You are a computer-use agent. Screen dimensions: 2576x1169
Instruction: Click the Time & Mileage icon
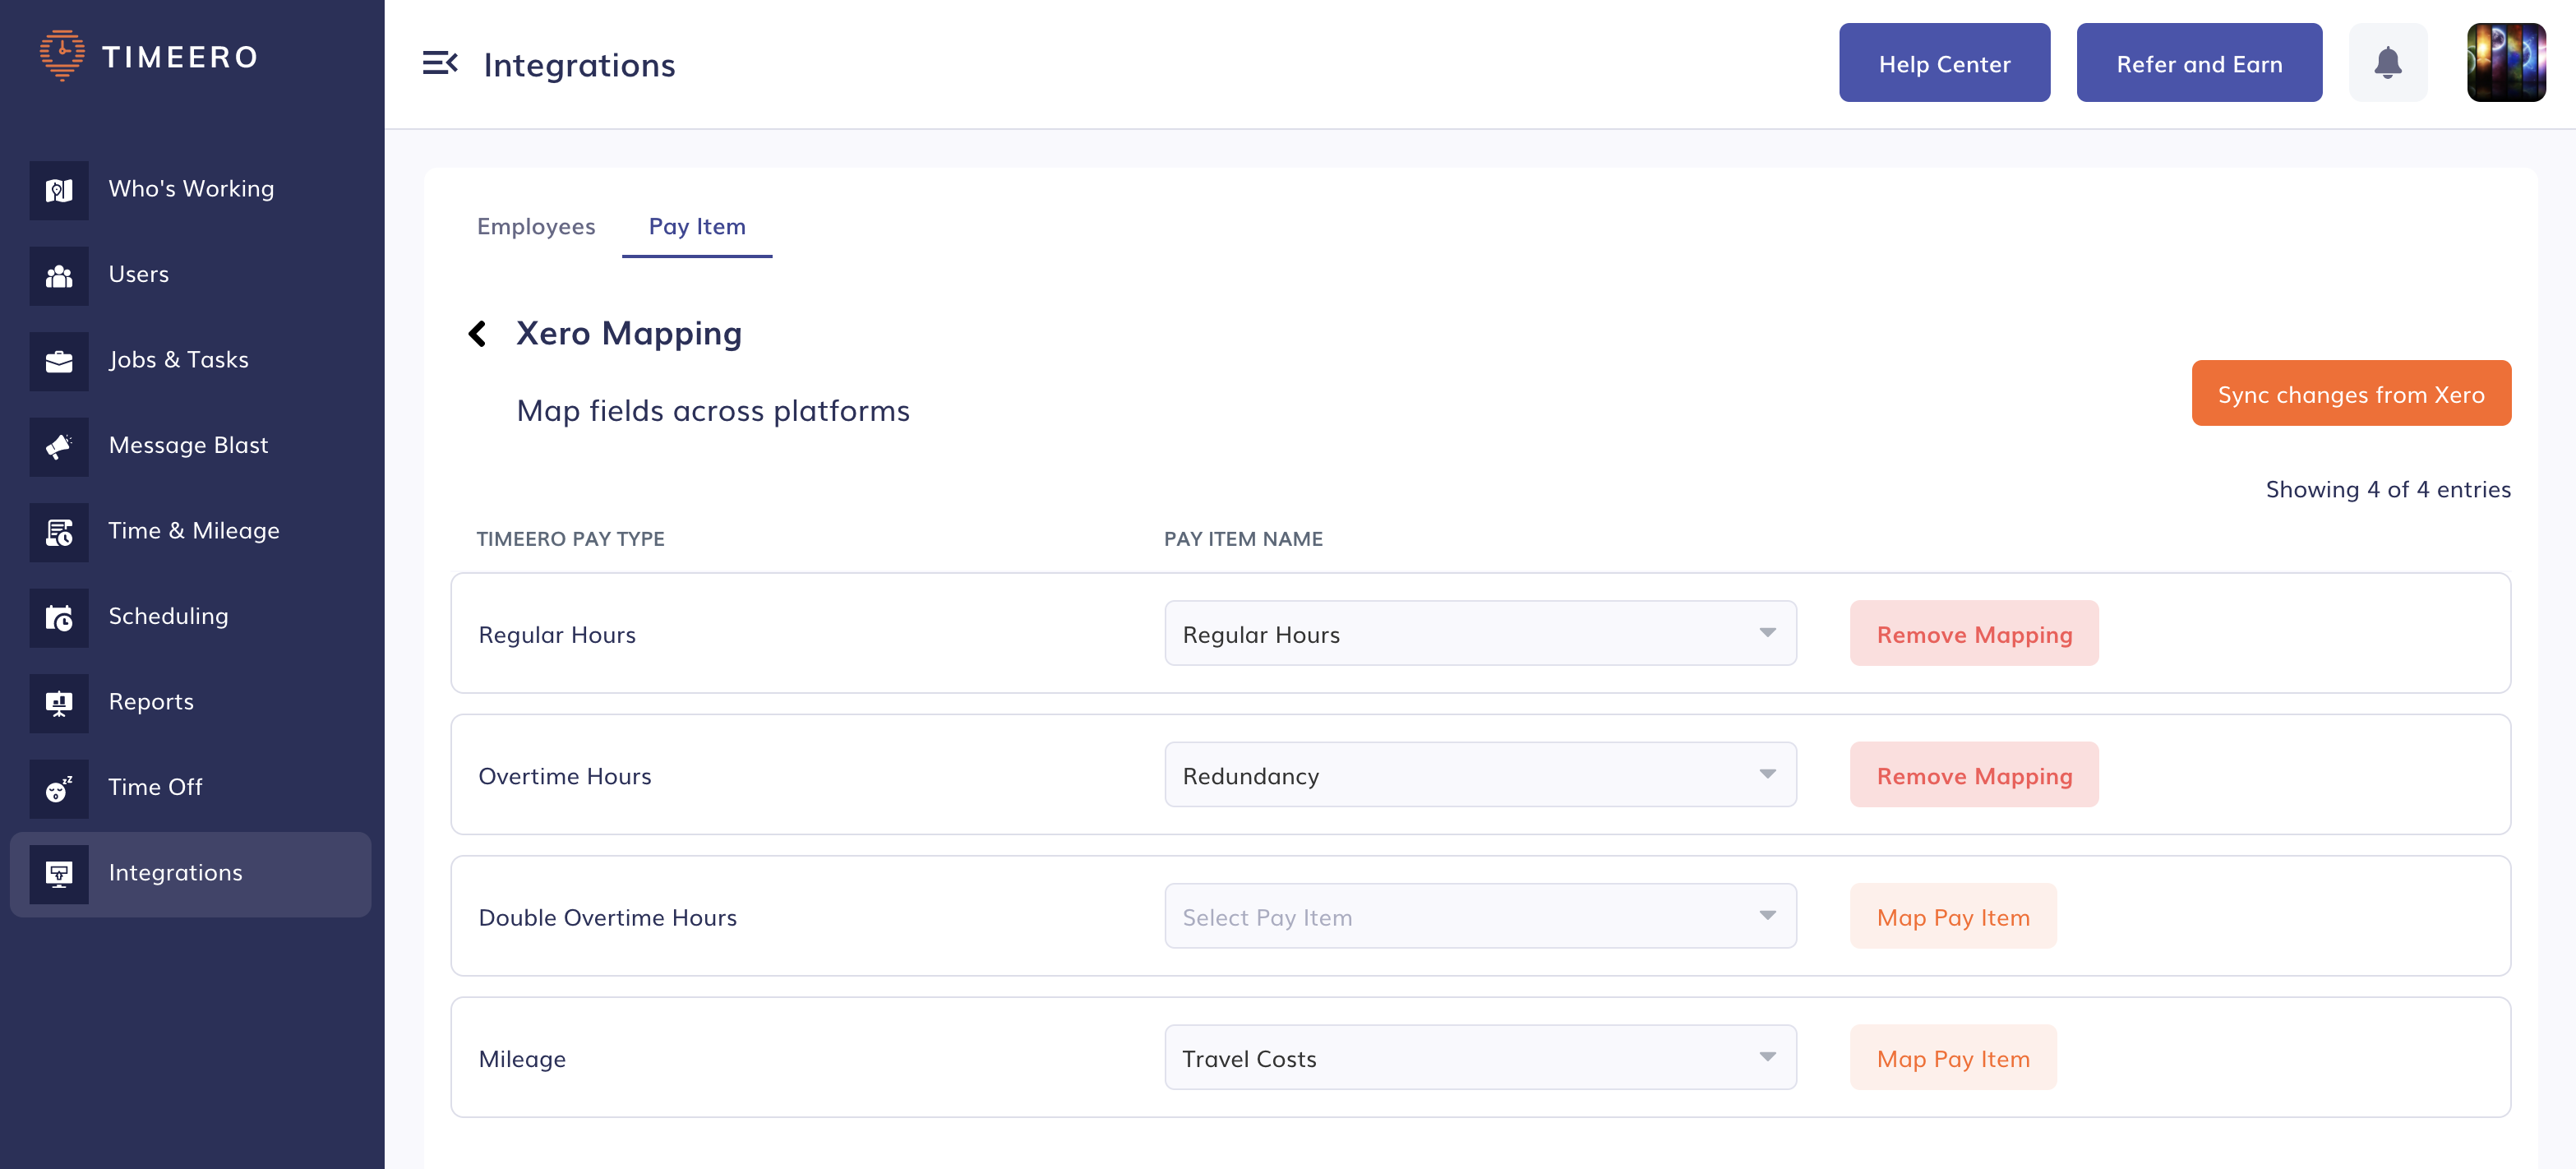[59, 532]
